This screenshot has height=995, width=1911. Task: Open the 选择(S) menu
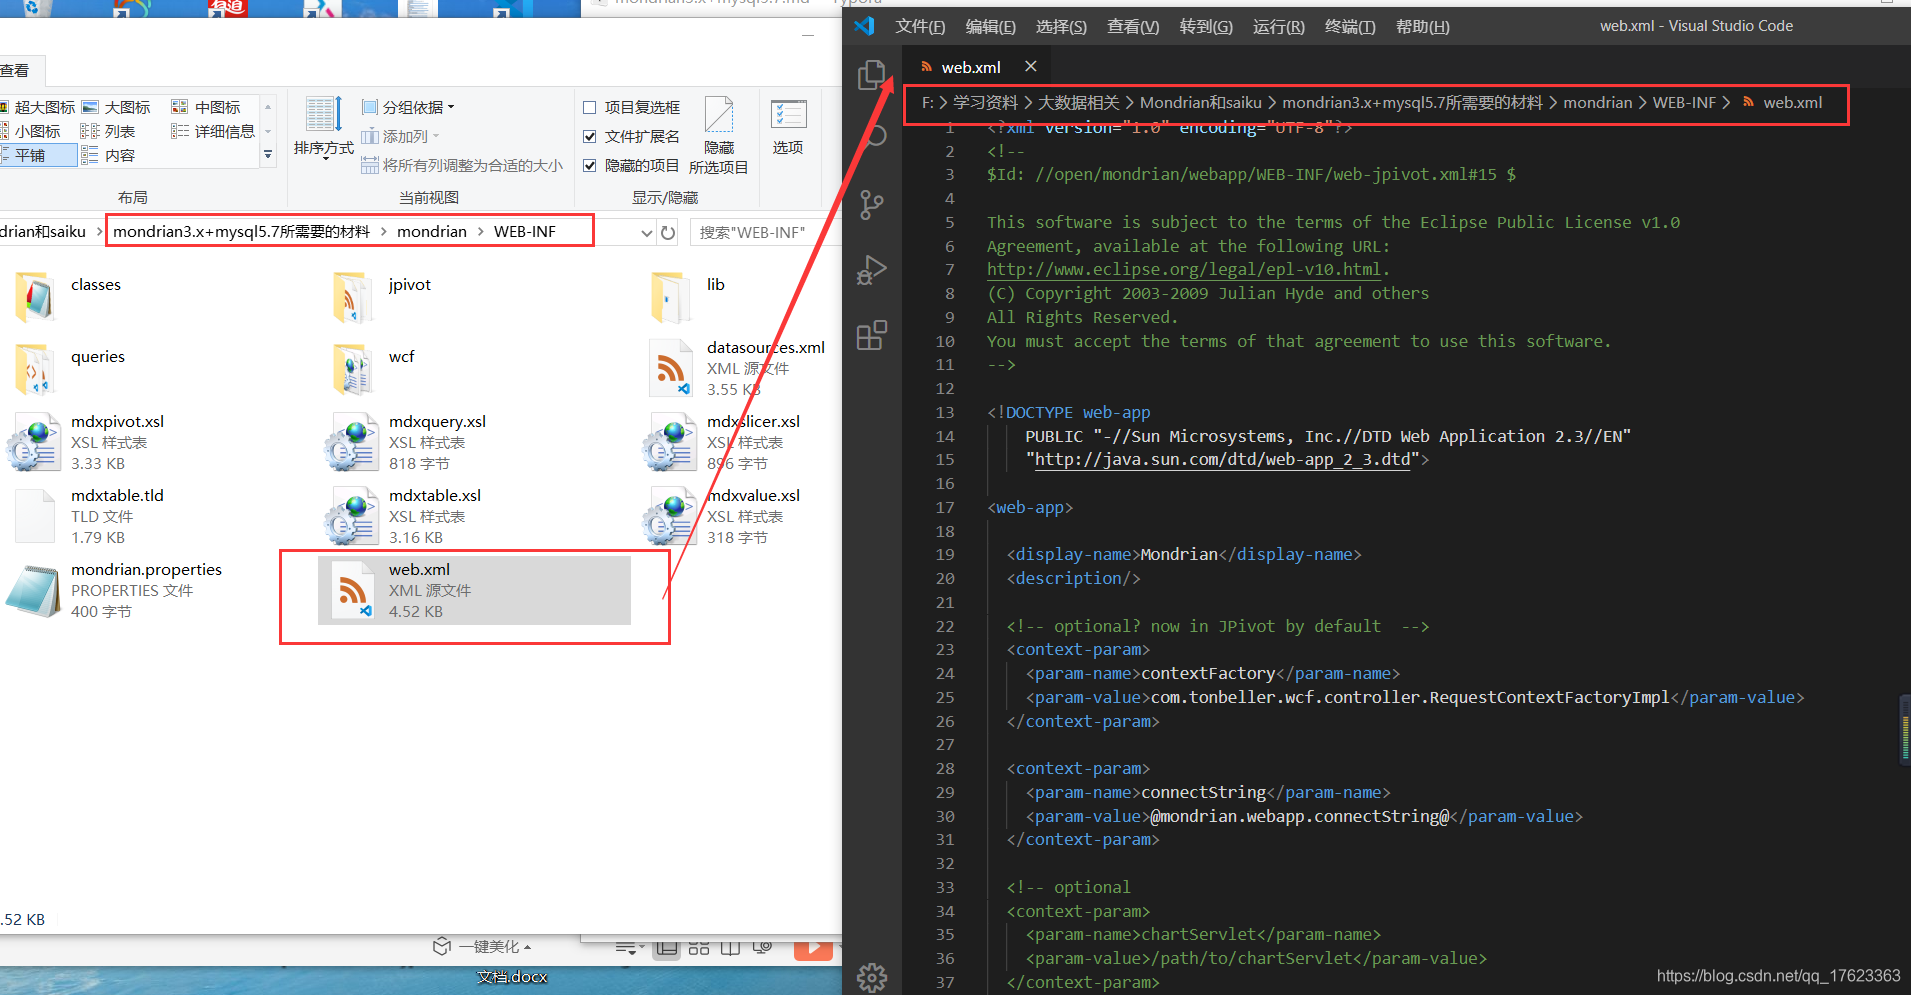[x=1061, y=27]
